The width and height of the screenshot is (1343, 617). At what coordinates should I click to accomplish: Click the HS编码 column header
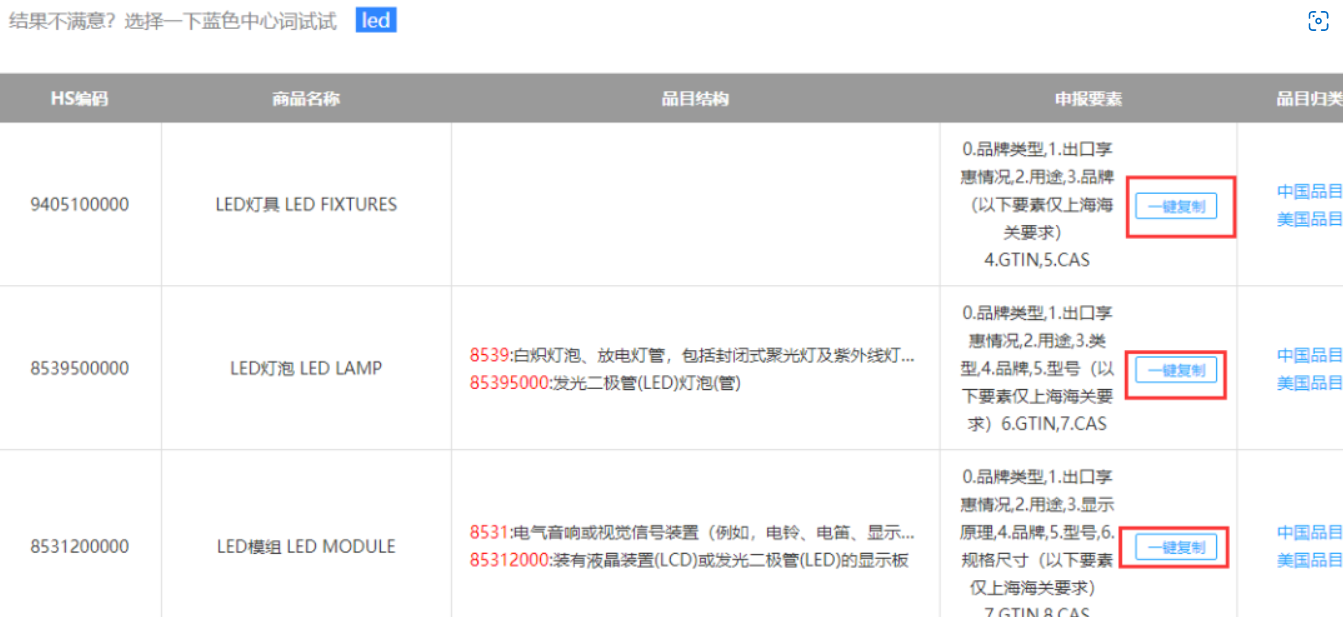79,99
